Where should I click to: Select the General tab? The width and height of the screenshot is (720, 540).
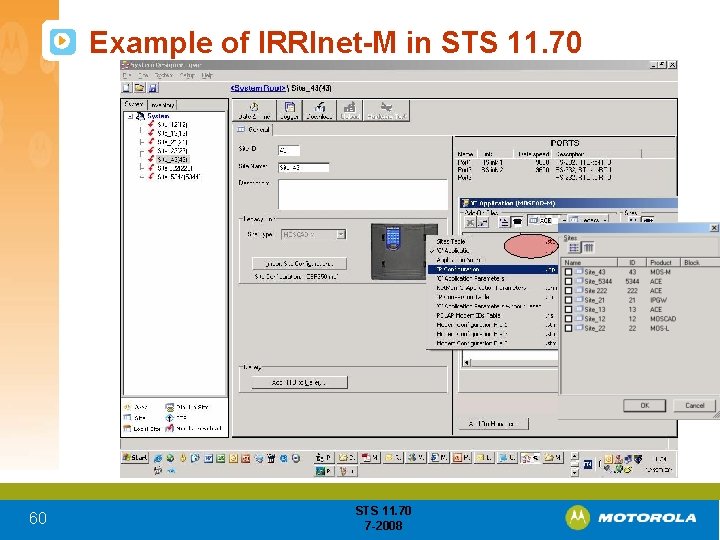point(253,129)
